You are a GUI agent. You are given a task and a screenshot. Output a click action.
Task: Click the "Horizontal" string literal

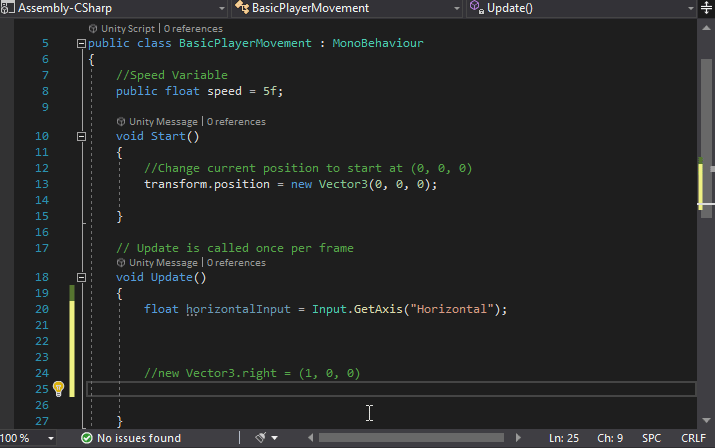[451, 309]
